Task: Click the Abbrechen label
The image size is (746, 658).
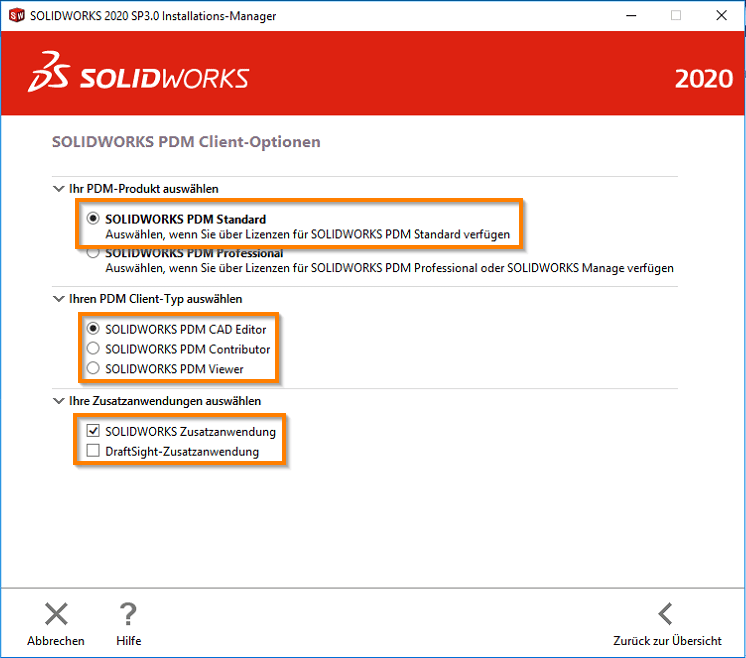Action: click(x=56, y=641)
